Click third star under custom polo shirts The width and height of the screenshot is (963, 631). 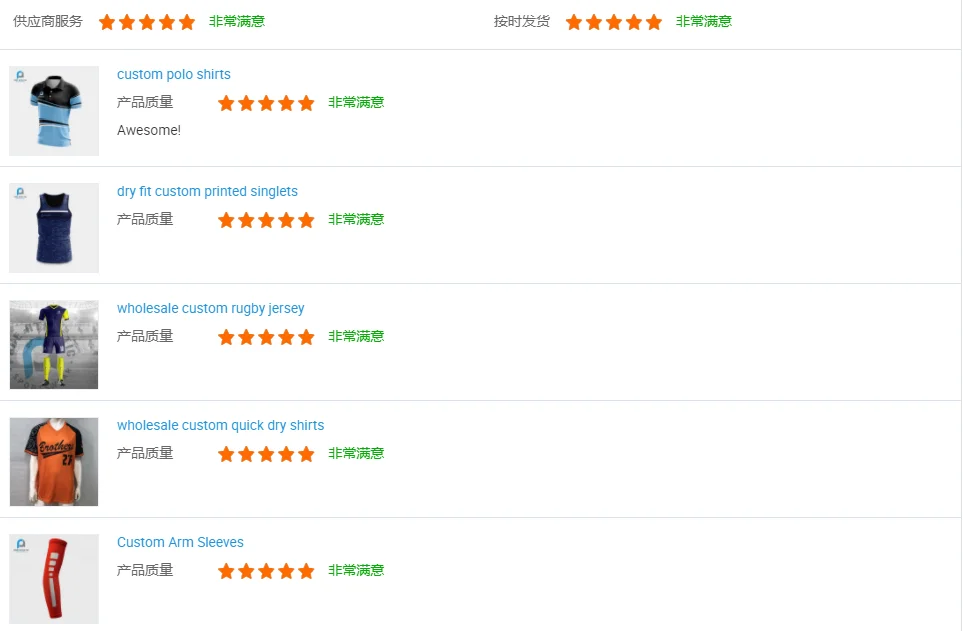266,103
